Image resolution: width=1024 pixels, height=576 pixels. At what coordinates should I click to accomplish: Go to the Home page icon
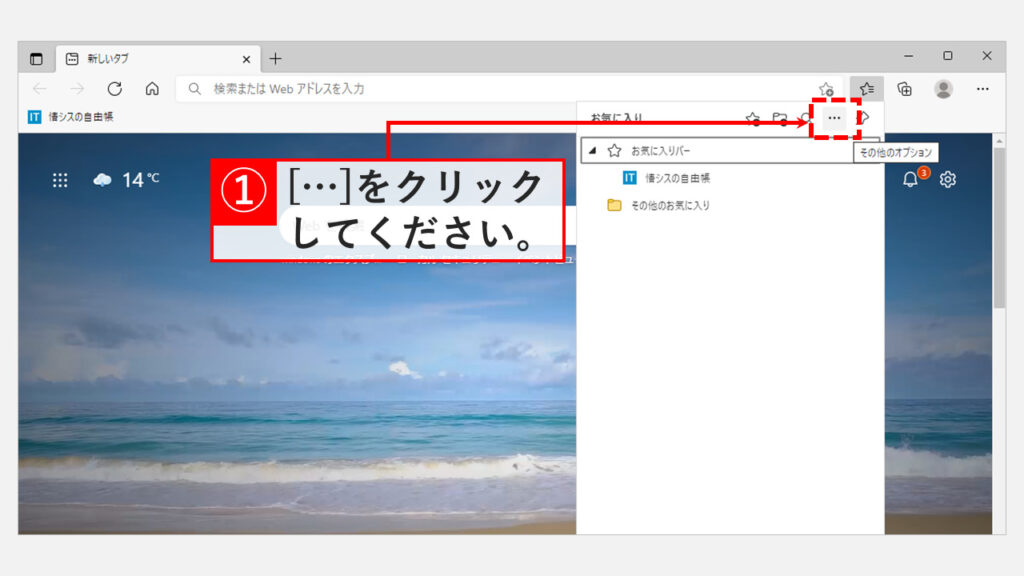tap(152, 89)
